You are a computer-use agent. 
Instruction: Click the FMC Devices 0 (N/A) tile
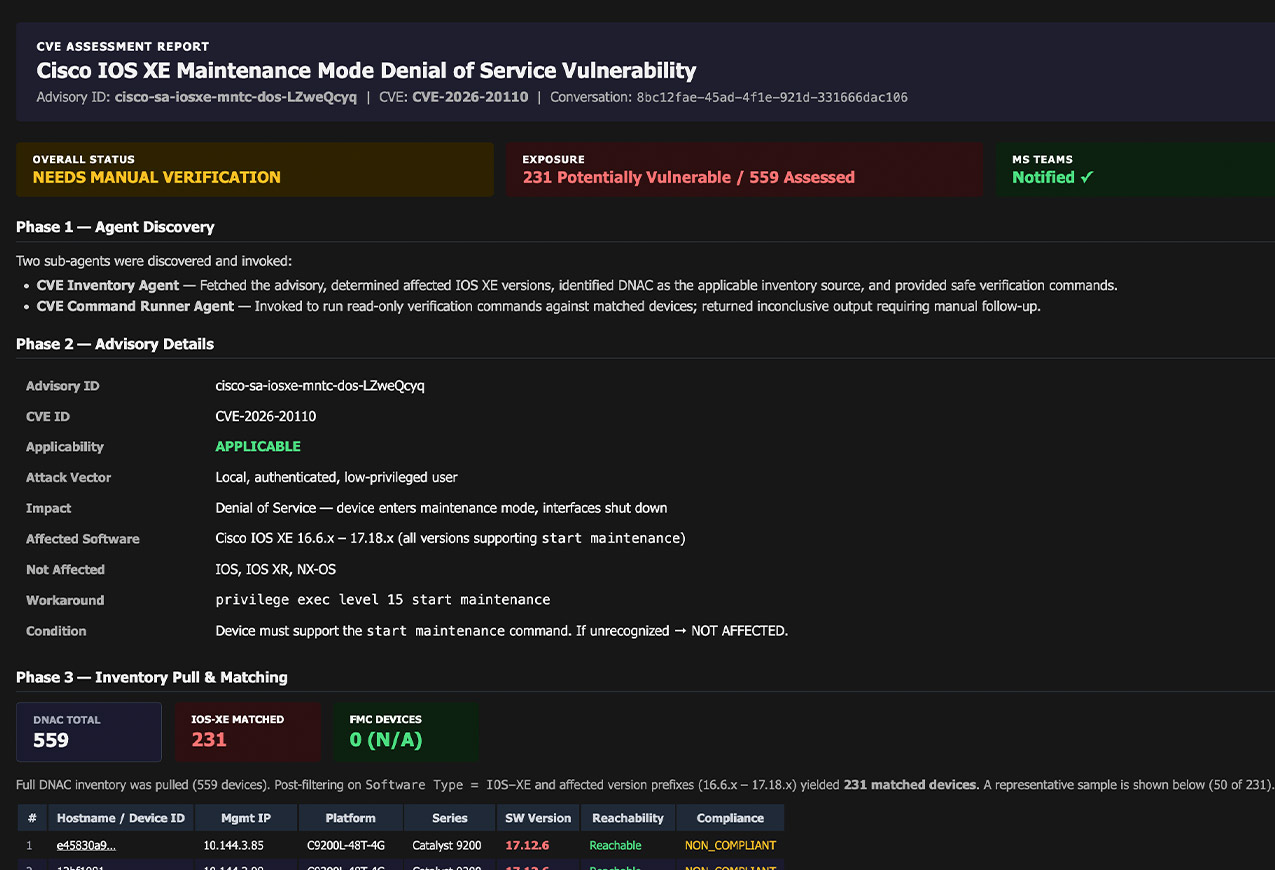pyautogui.click(x=406, y=732)
